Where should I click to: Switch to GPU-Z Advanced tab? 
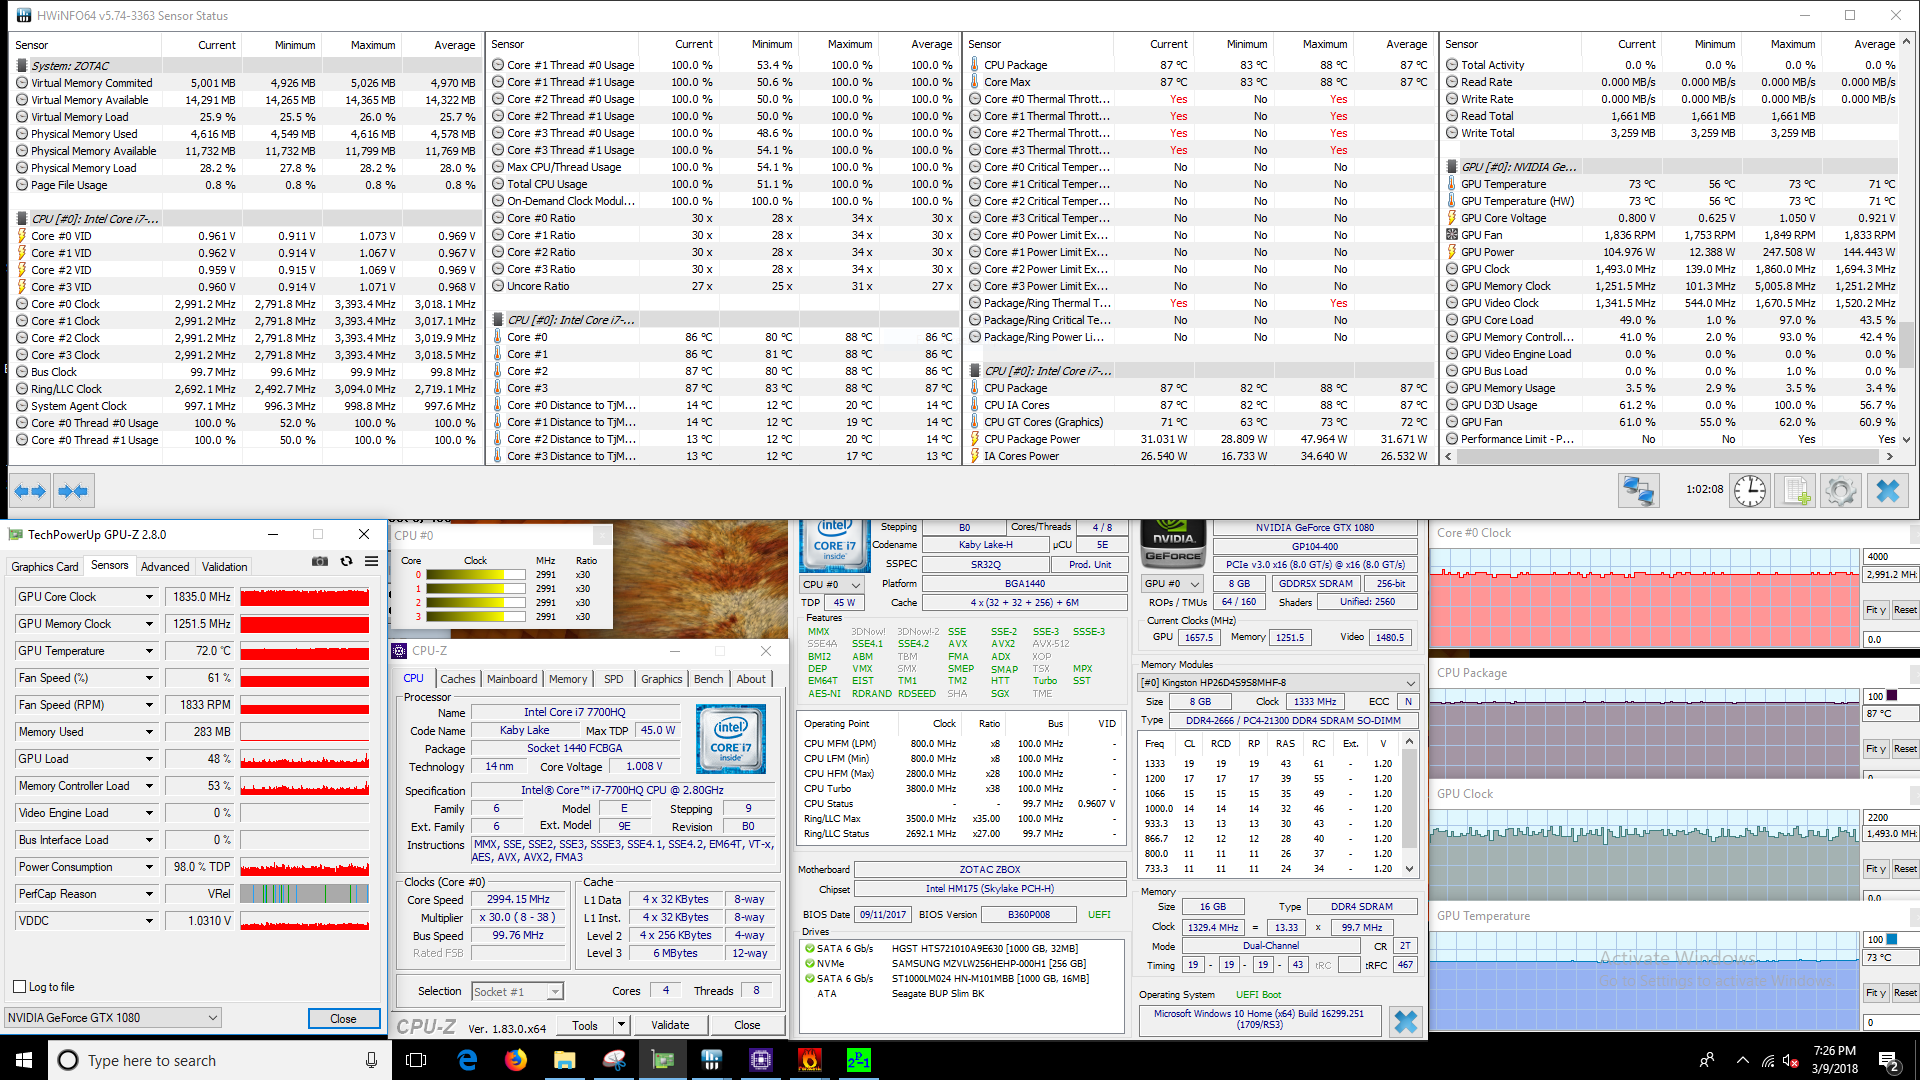tap(165, 567)
